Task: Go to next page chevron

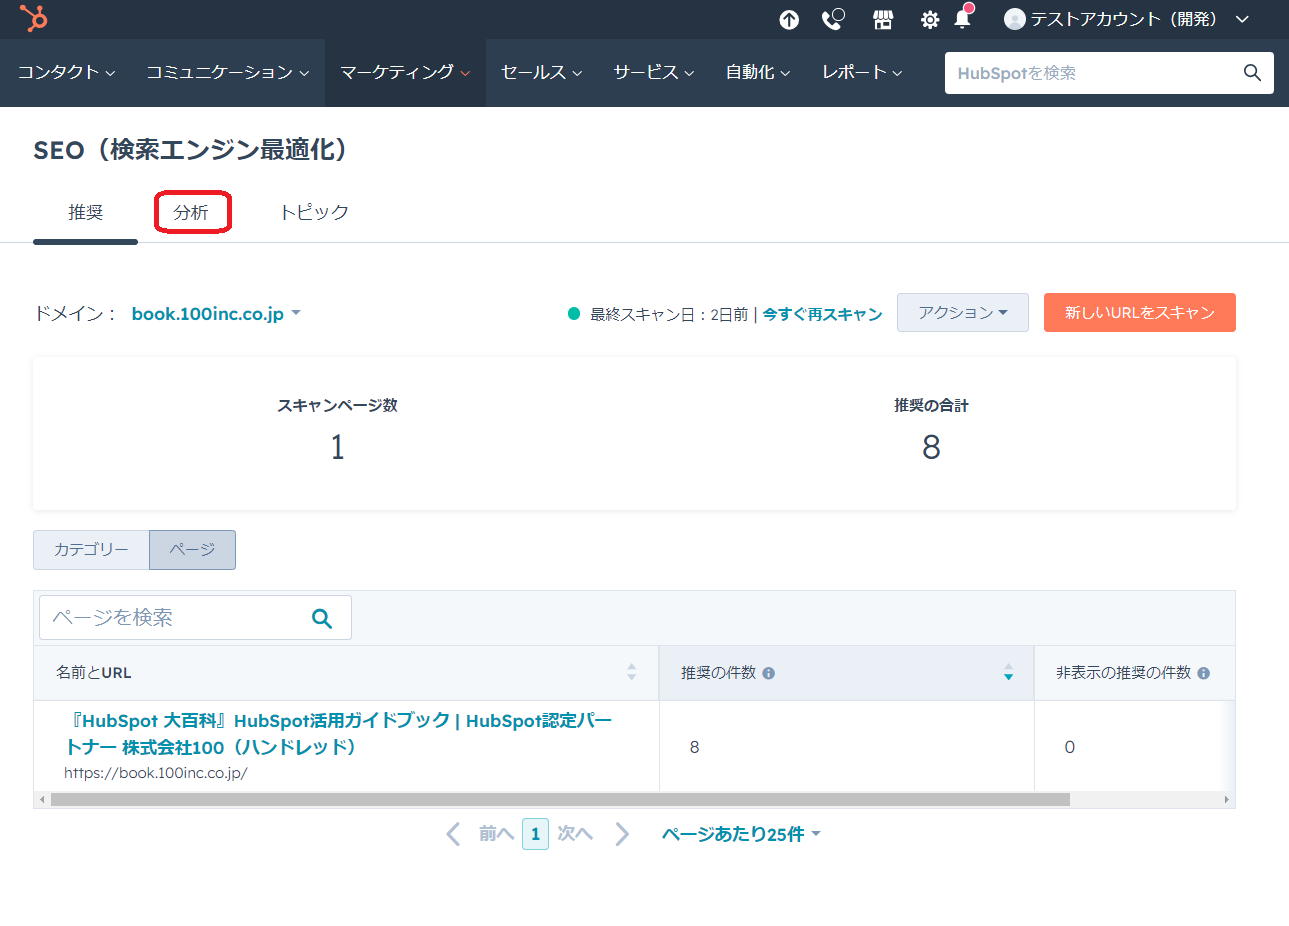Action: point(622,834)
